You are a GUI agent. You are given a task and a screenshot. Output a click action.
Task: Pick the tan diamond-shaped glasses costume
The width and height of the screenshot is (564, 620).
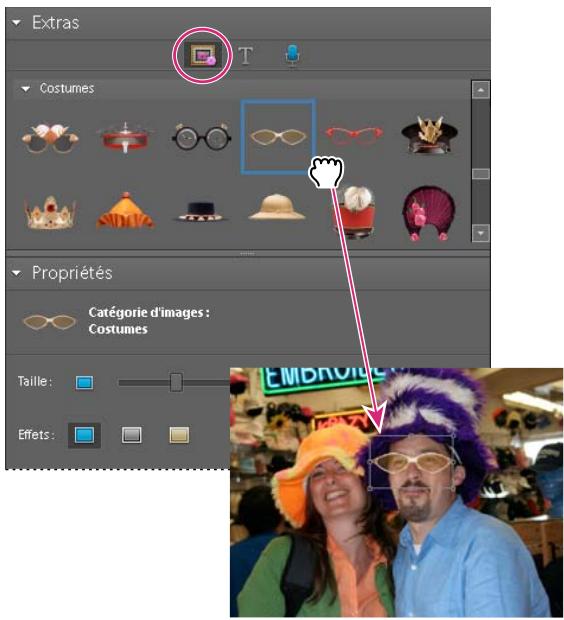pos(278,137)
